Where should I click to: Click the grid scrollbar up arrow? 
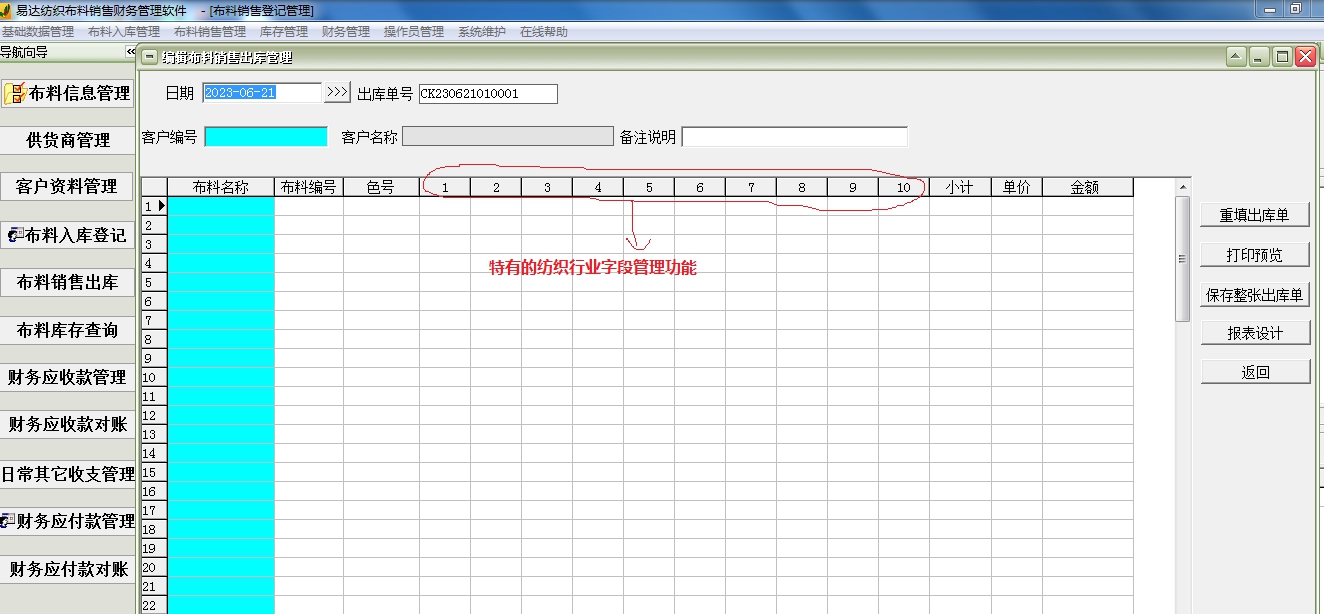pyautogui.click(x=1183, y=186)
